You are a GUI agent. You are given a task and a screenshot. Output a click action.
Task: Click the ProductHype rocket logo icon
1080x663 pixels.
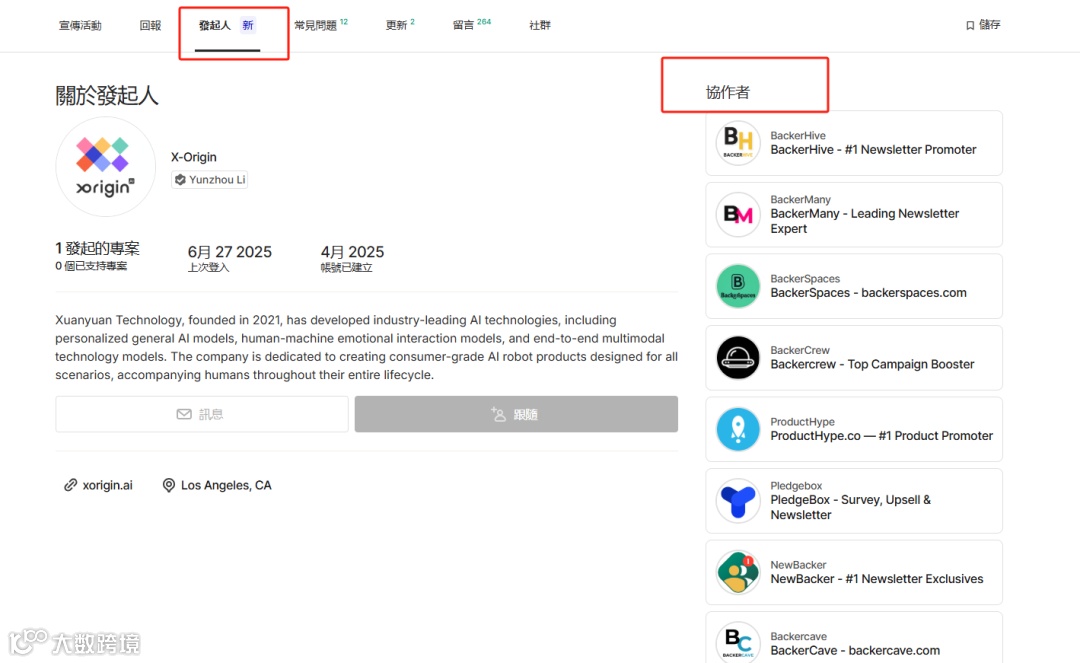738,430
